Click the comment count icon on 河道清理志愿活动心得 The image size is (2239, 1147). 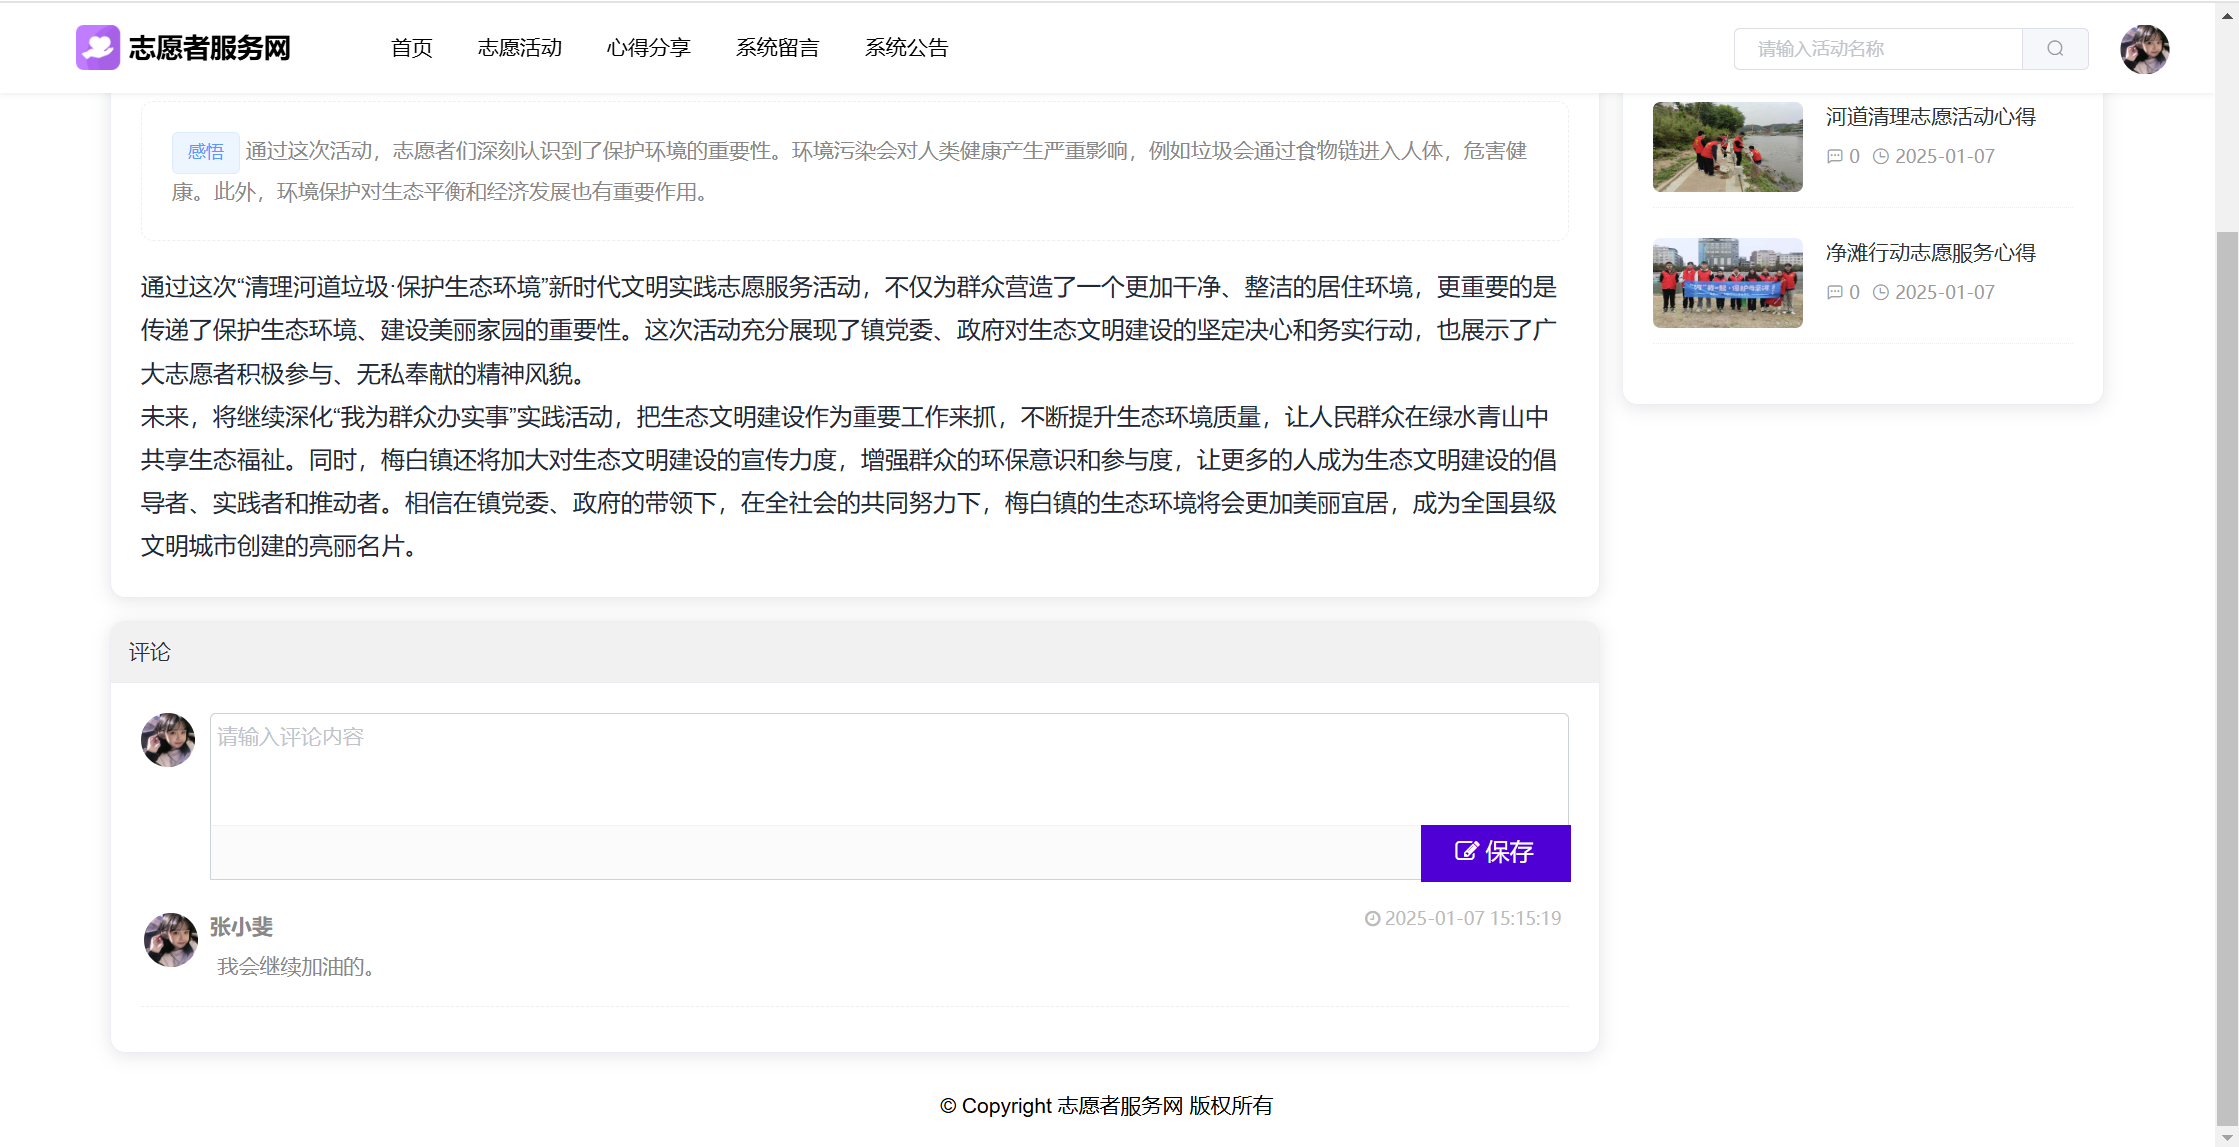1834,156
